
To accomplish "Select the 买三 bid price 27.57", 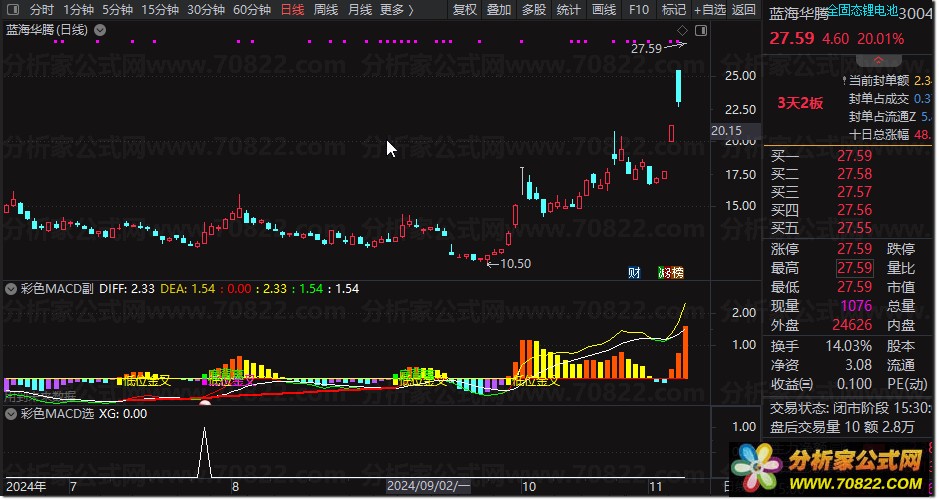I will [x=855, y=192].
